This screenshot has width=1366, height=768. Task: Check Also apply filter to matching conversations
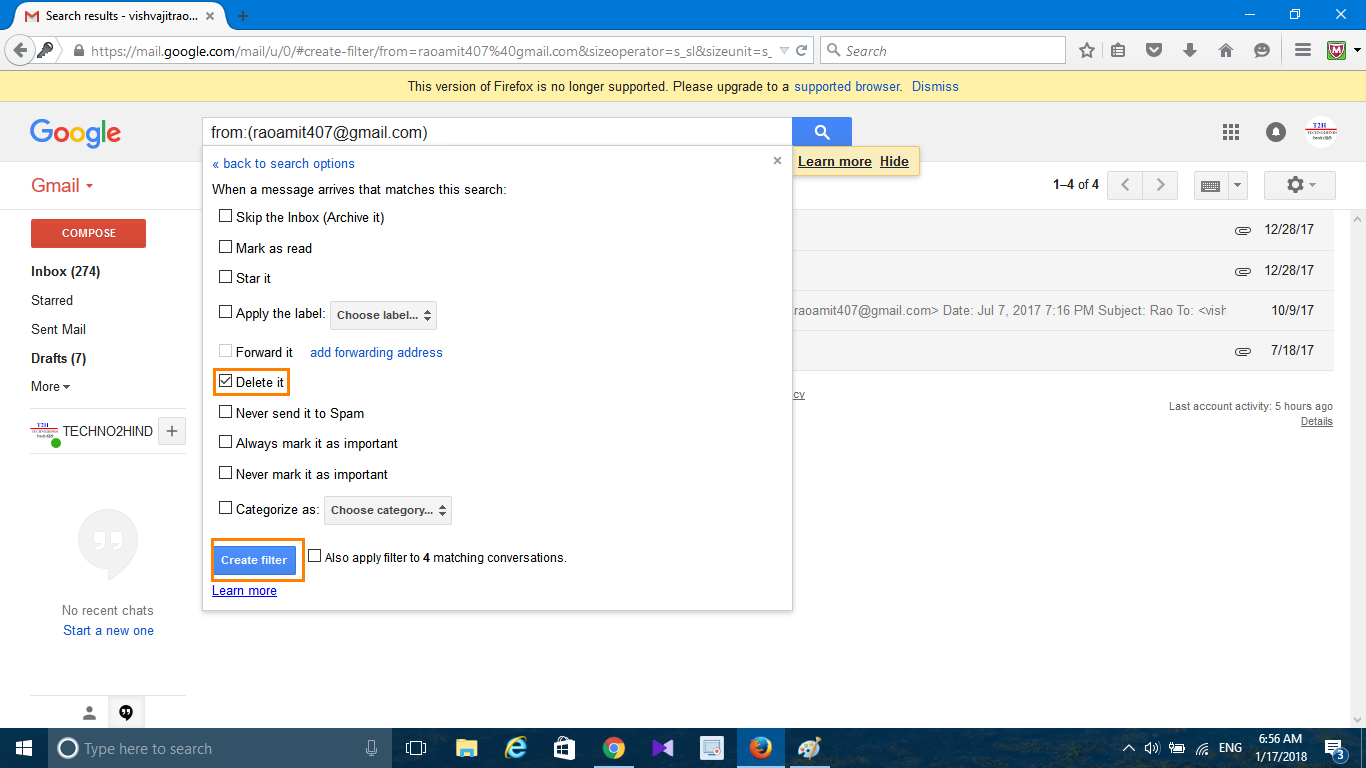tap(314, 556)
